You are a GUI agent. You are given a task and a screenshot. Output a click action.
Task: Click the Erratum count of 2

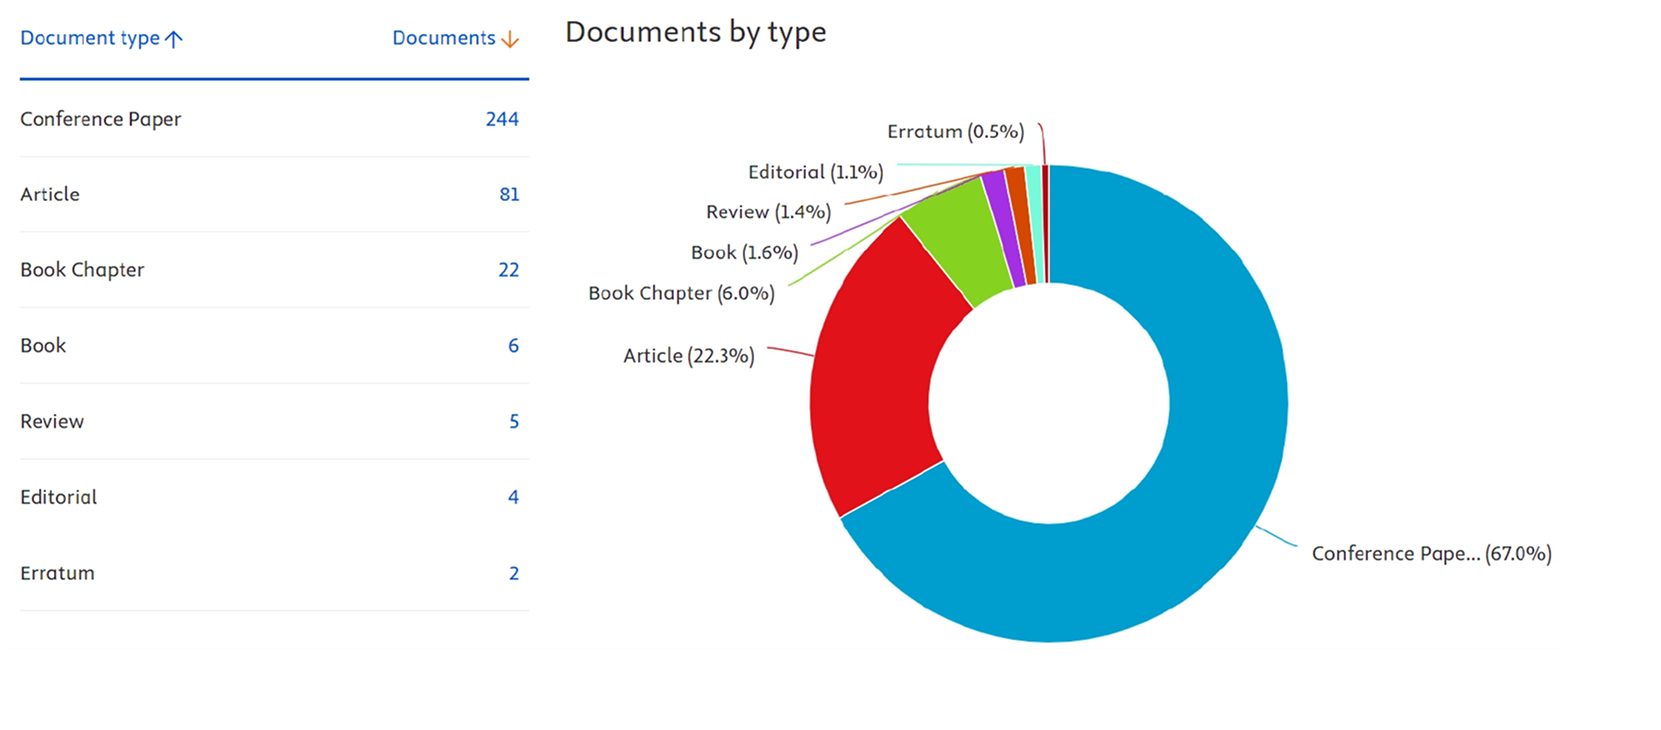[514, 573]
